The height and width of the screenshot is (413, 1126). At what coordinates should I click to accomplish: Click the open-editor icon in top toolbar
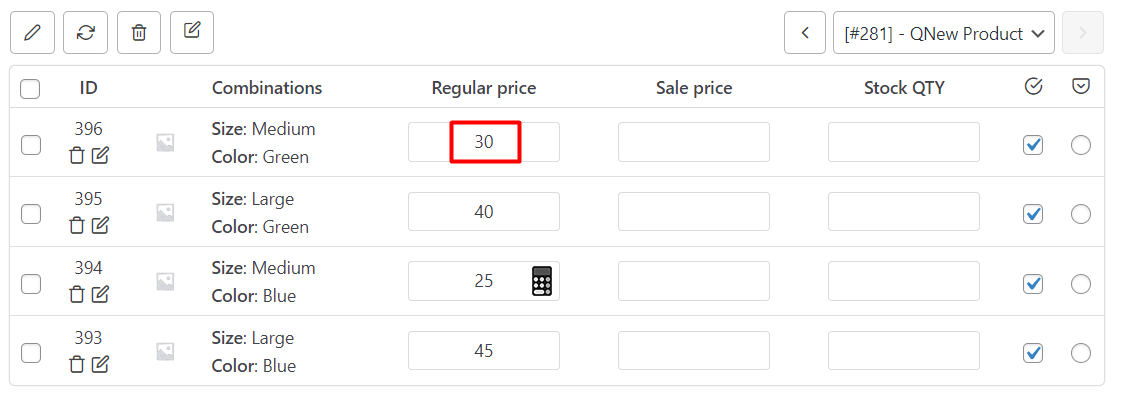click(x=192, y=33)
